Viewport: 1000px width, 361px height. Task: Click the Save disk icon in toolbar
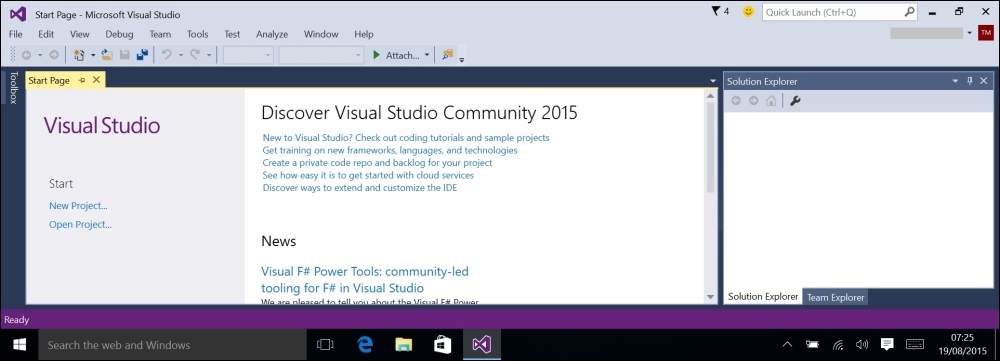tap(125, 55)
